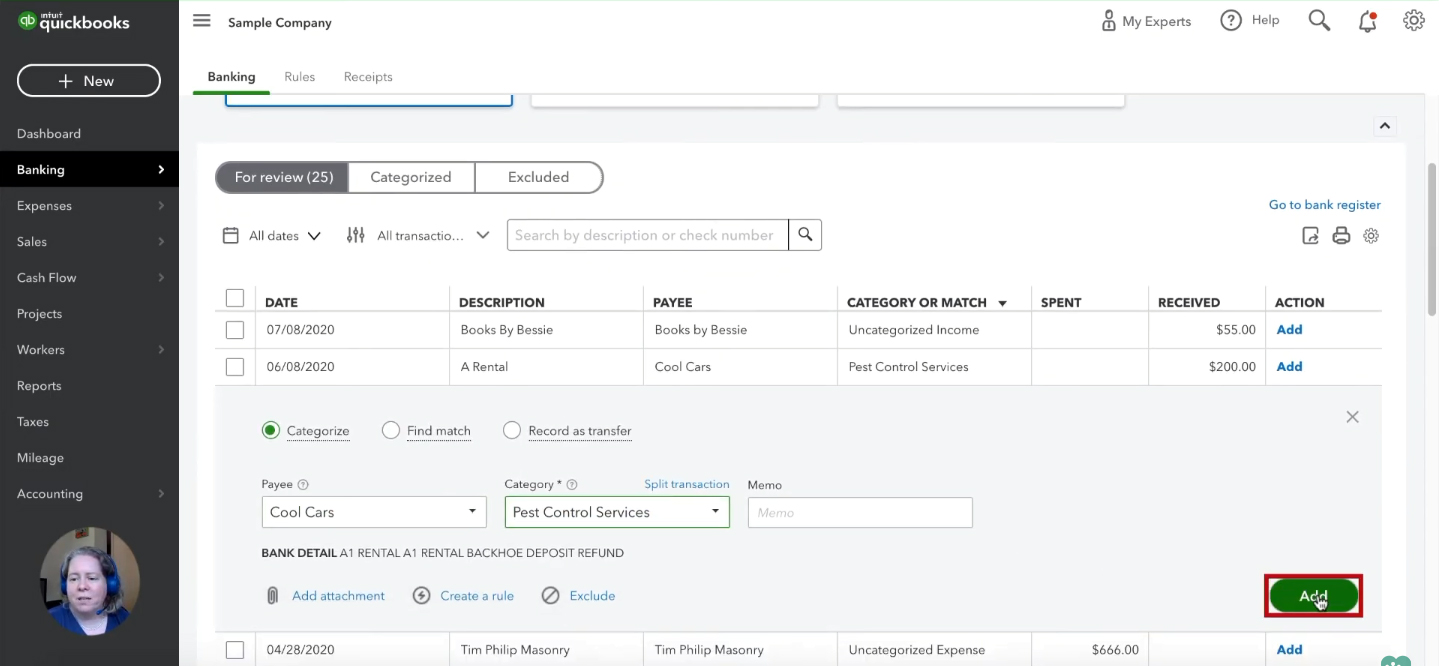Open the All dates filter dropdown
This screenshot has height=666, width=1439.
point(272,236)
